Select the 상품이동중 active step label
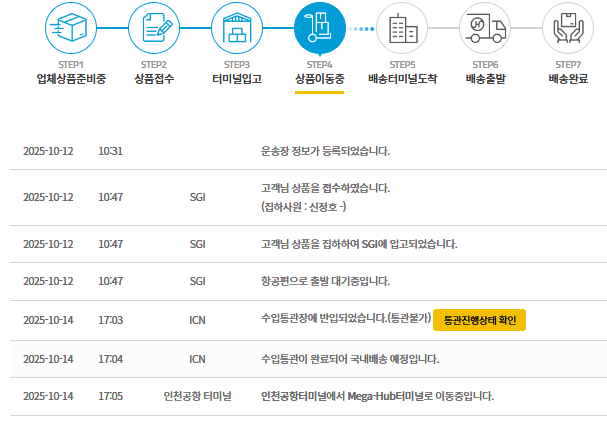 320,78
